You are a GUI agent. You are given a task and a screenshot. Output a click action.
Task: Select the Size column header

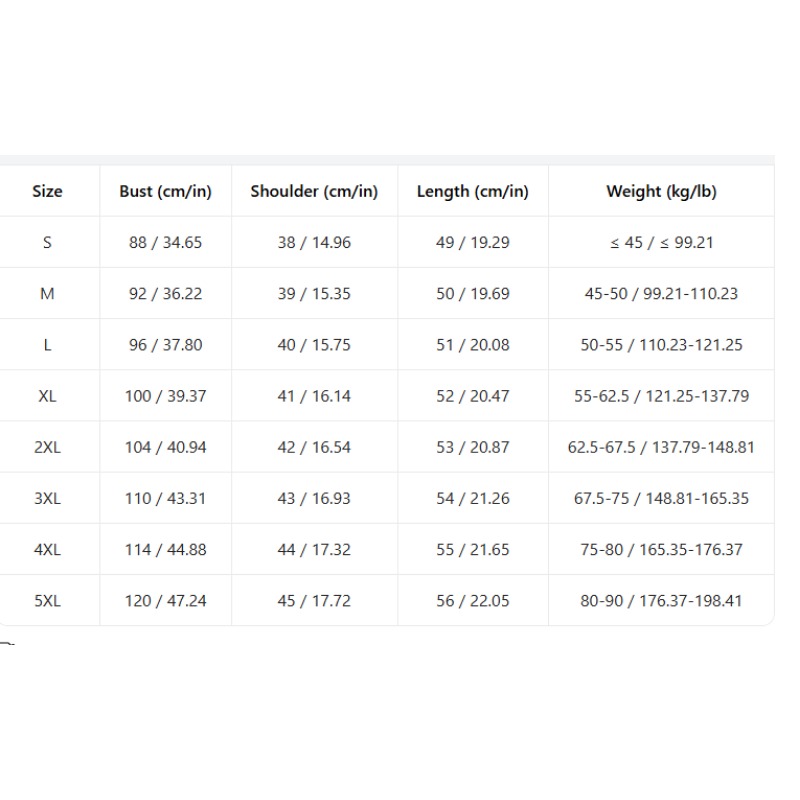(x=47, y=191)
